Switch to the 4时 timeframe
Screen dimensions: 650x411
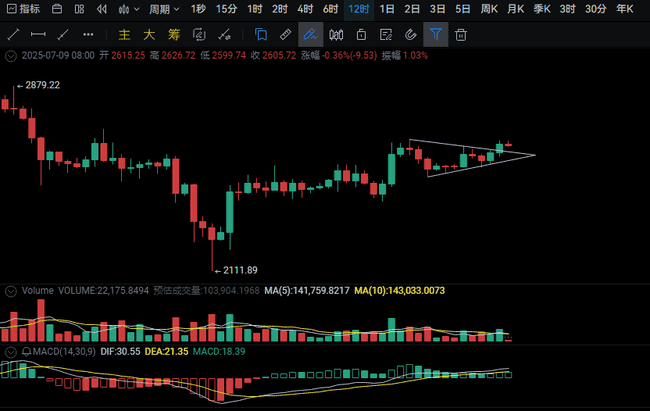304,9
